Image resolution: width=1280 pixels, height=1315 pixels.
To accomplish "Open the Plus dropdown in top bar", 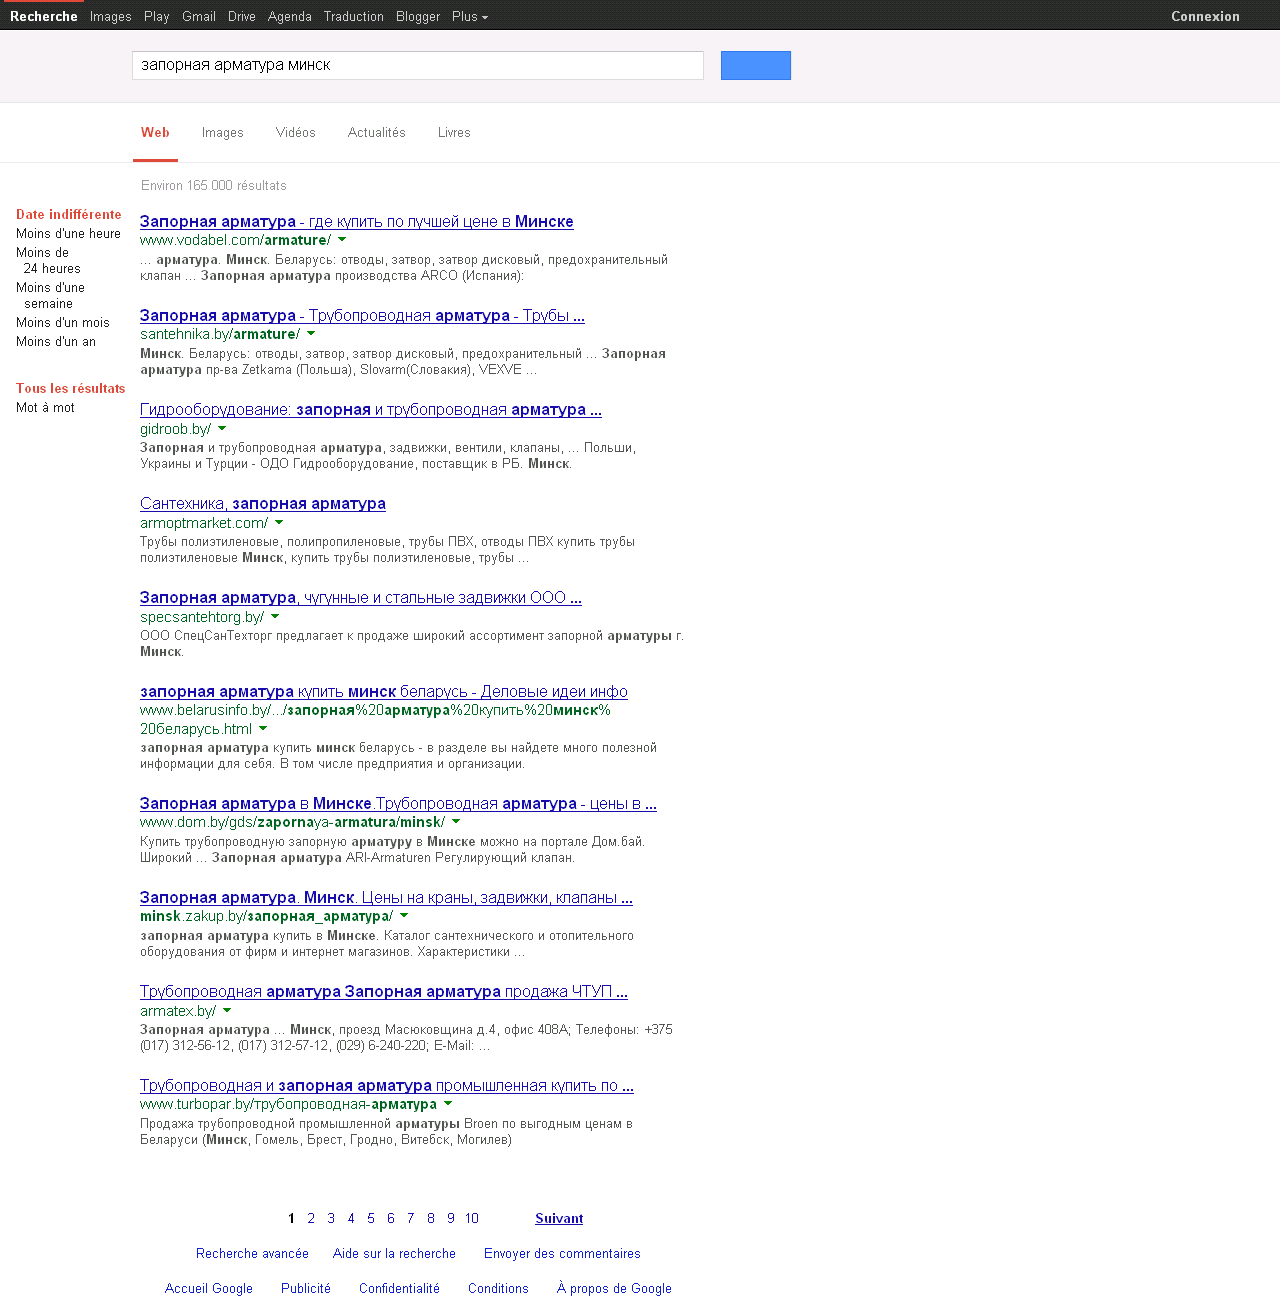I will (470, 16).
